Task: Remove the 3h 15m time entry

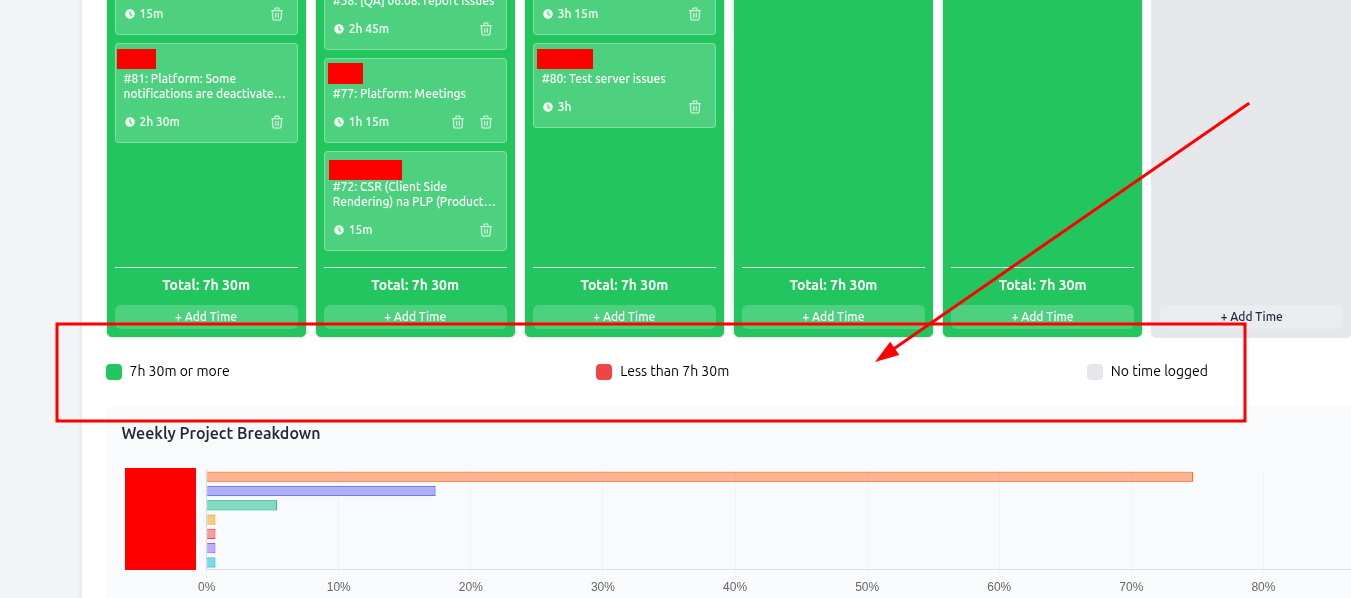Action: coord(695,14)
